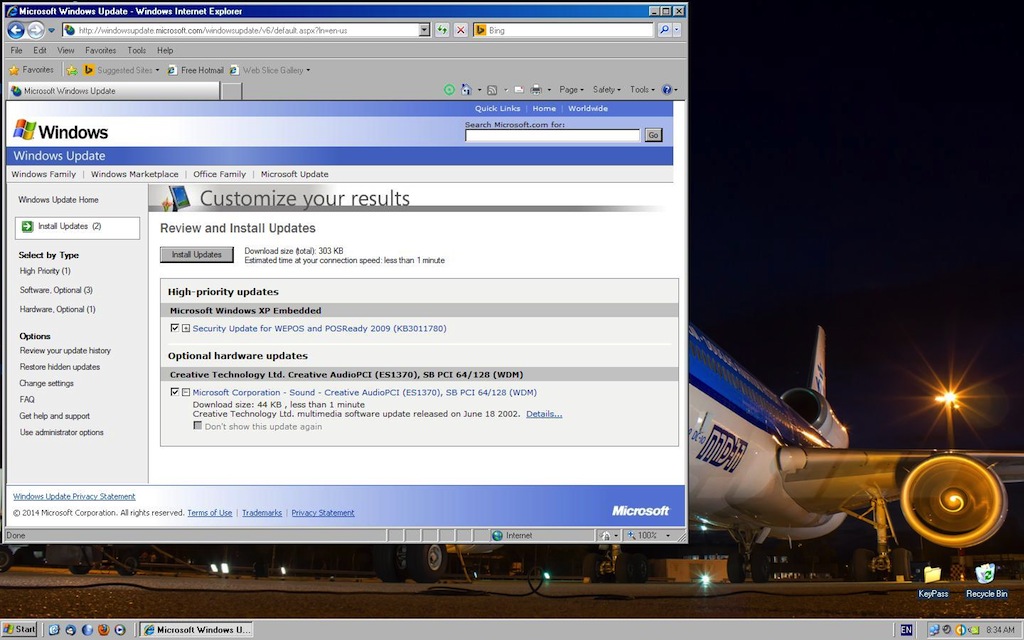The width and height of the screenshot is (1024, 640).
Task: Click the Office Family navigation link
Action: coord(219,174)
